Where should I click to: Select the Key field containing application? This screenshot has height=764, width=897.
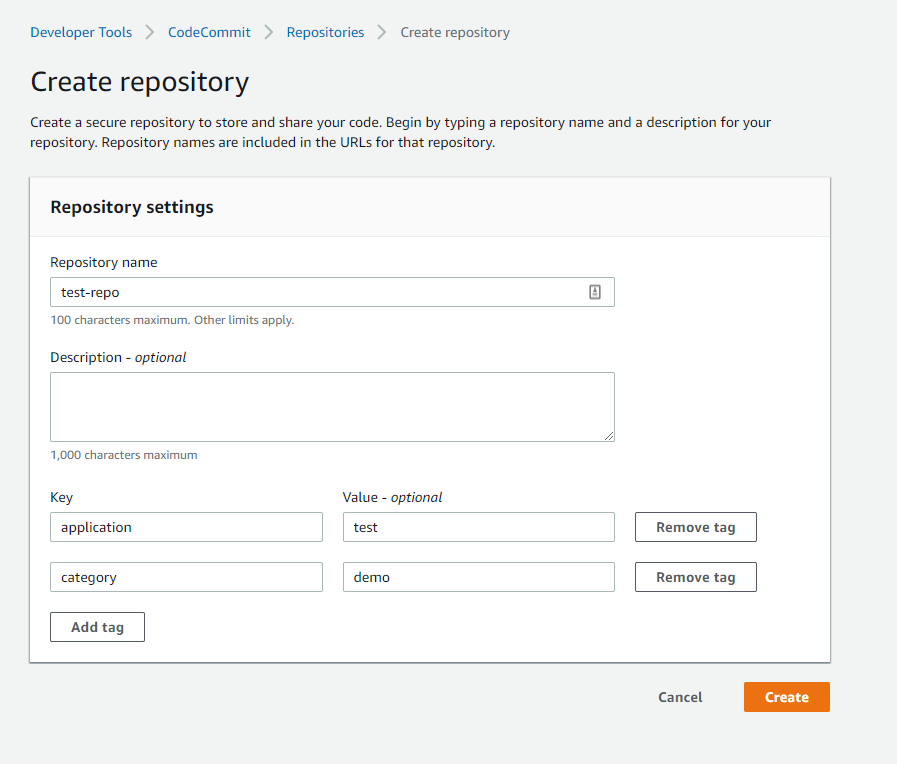click(x=186, y=527)
